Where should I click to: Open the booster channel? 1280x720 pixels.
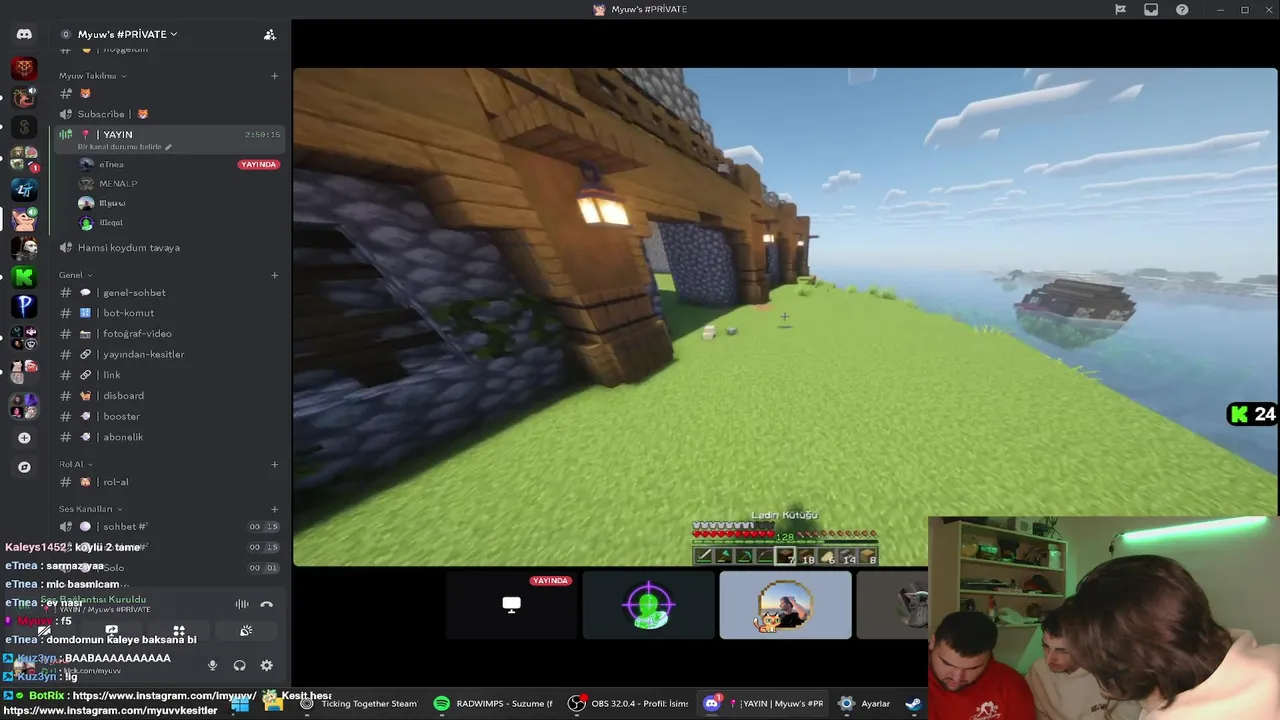point(169,416)
